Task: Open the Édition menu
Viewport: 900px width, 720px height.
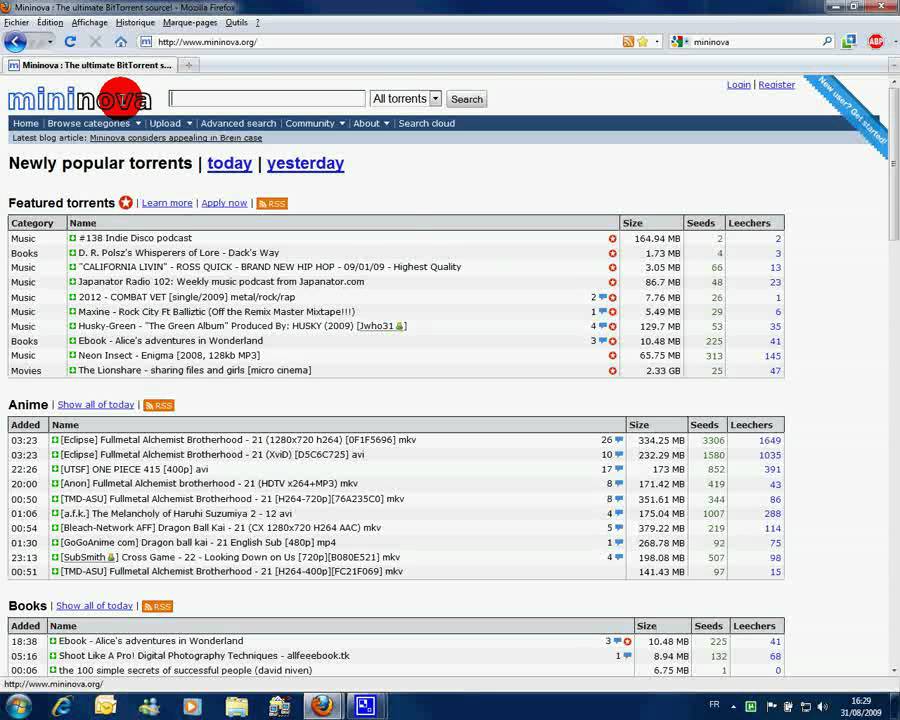Action: pyautogui.click(x=50, y=22)
